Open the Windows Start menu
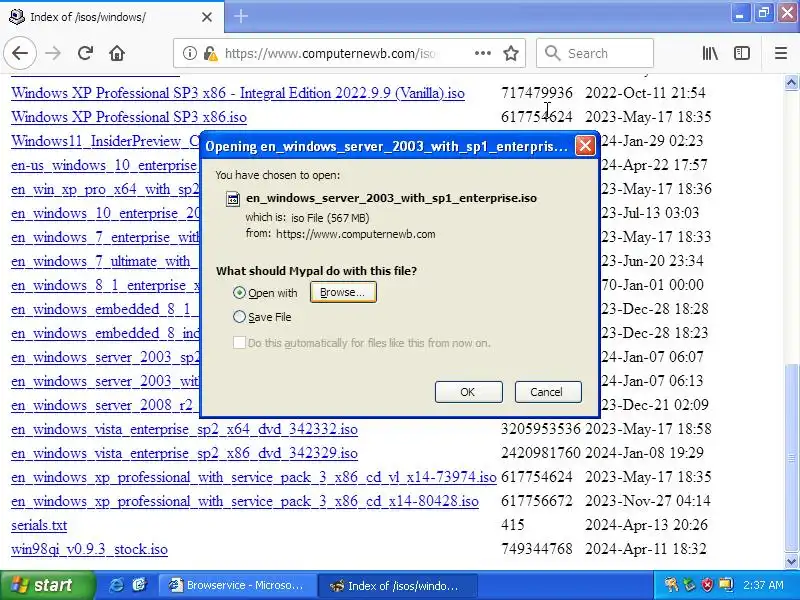Viewport: 800px width, 600px height. click(x=47, y=585)
